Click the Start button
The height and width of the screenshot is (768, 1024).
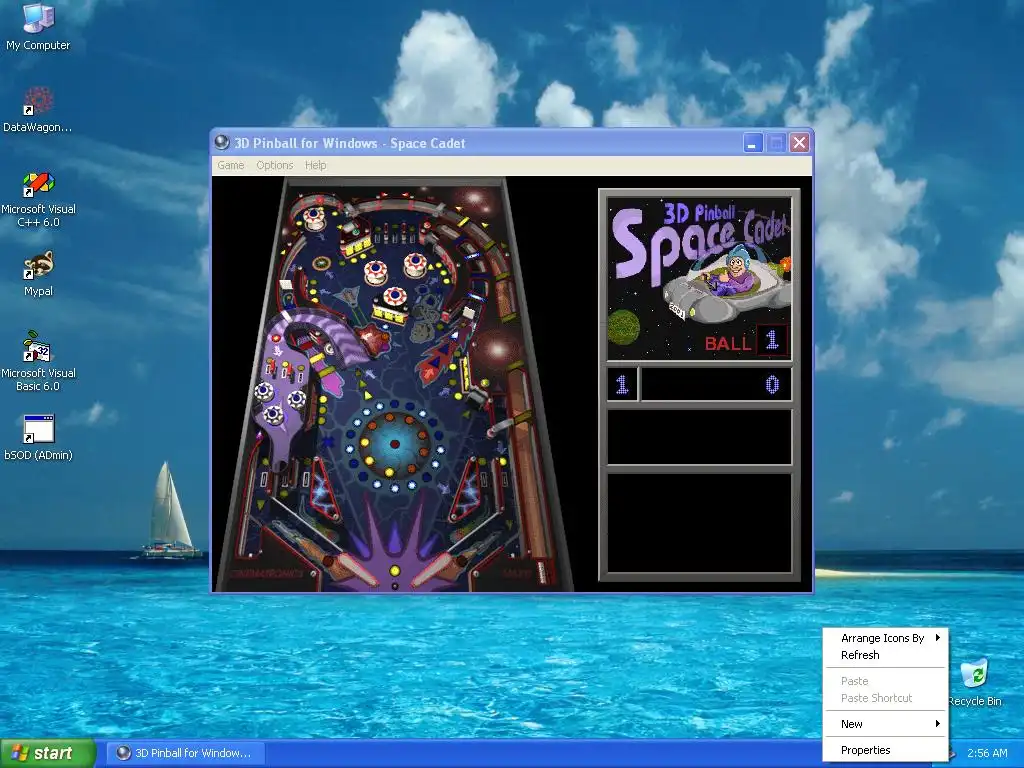pyautogui.click(x=48, y=753)
